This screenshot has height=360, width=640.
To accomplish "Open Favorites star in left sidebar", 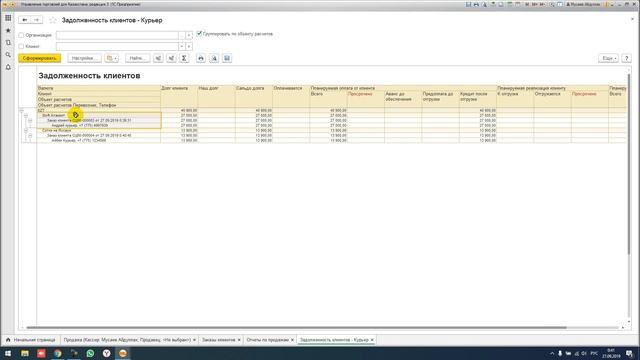I will pos(8,30).
